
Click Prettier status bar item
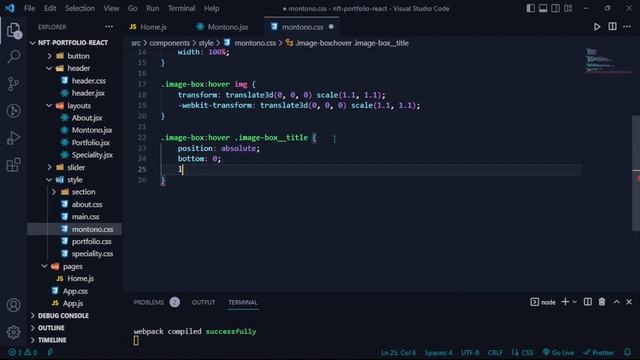pyautogui.click(x=599, y=353)
